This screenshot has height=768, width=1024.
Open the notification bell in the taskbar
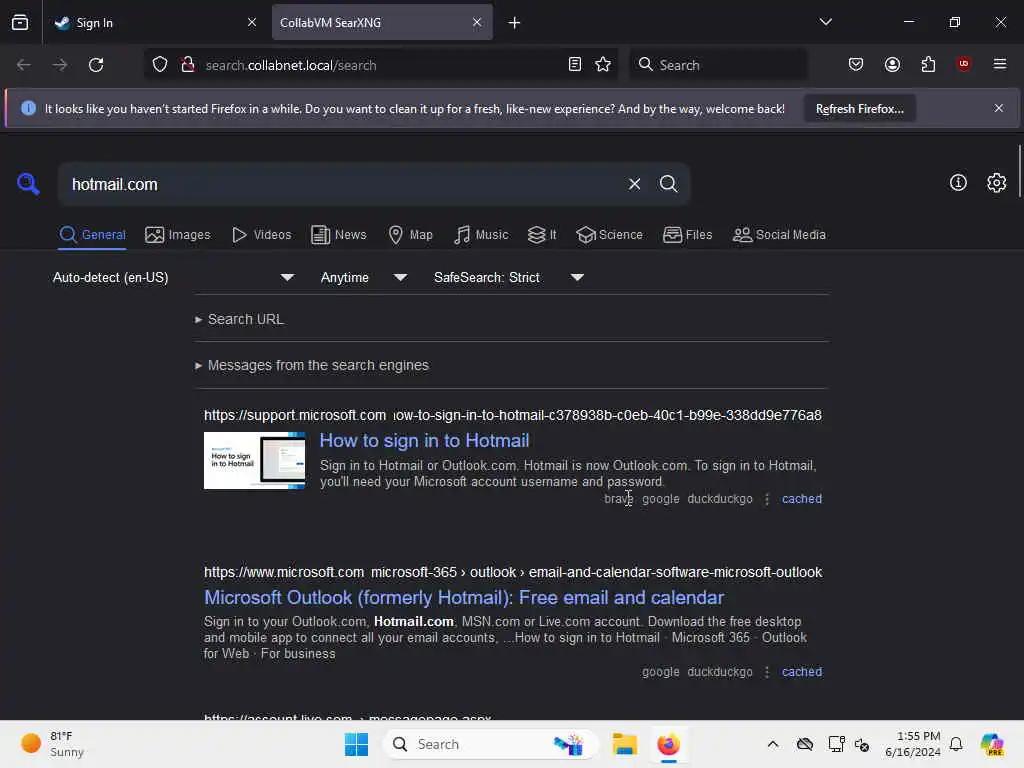956,744
